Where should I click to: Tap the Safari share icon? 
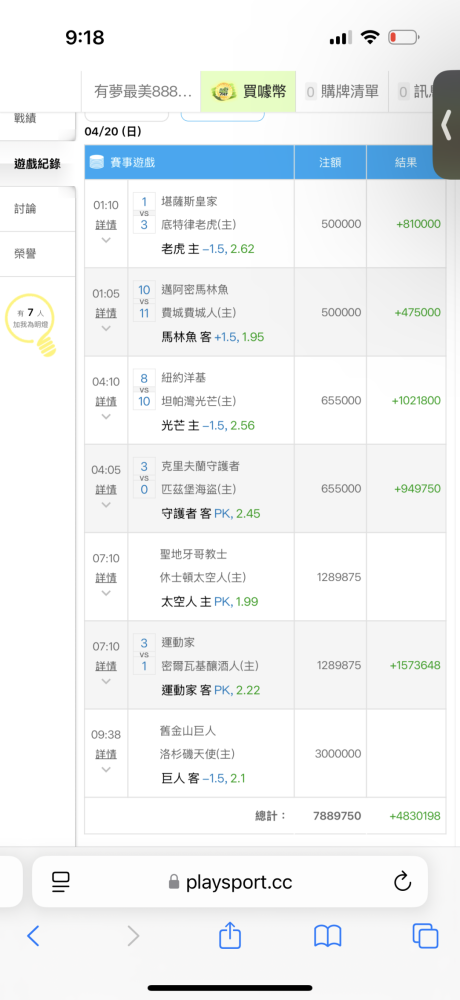[230, 935]
